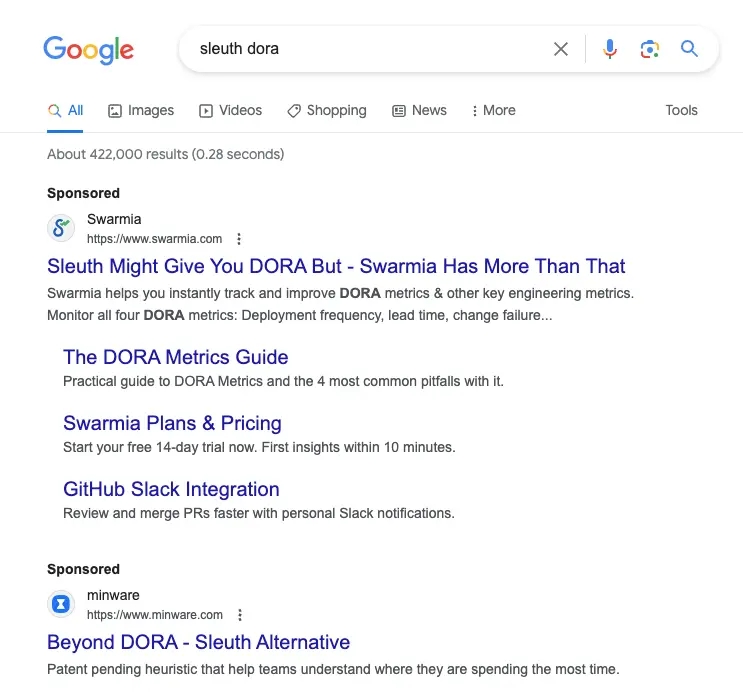Open three-dot options beside minware.com URL
This screenshot has width=743, height=698.
pos(240,615)
